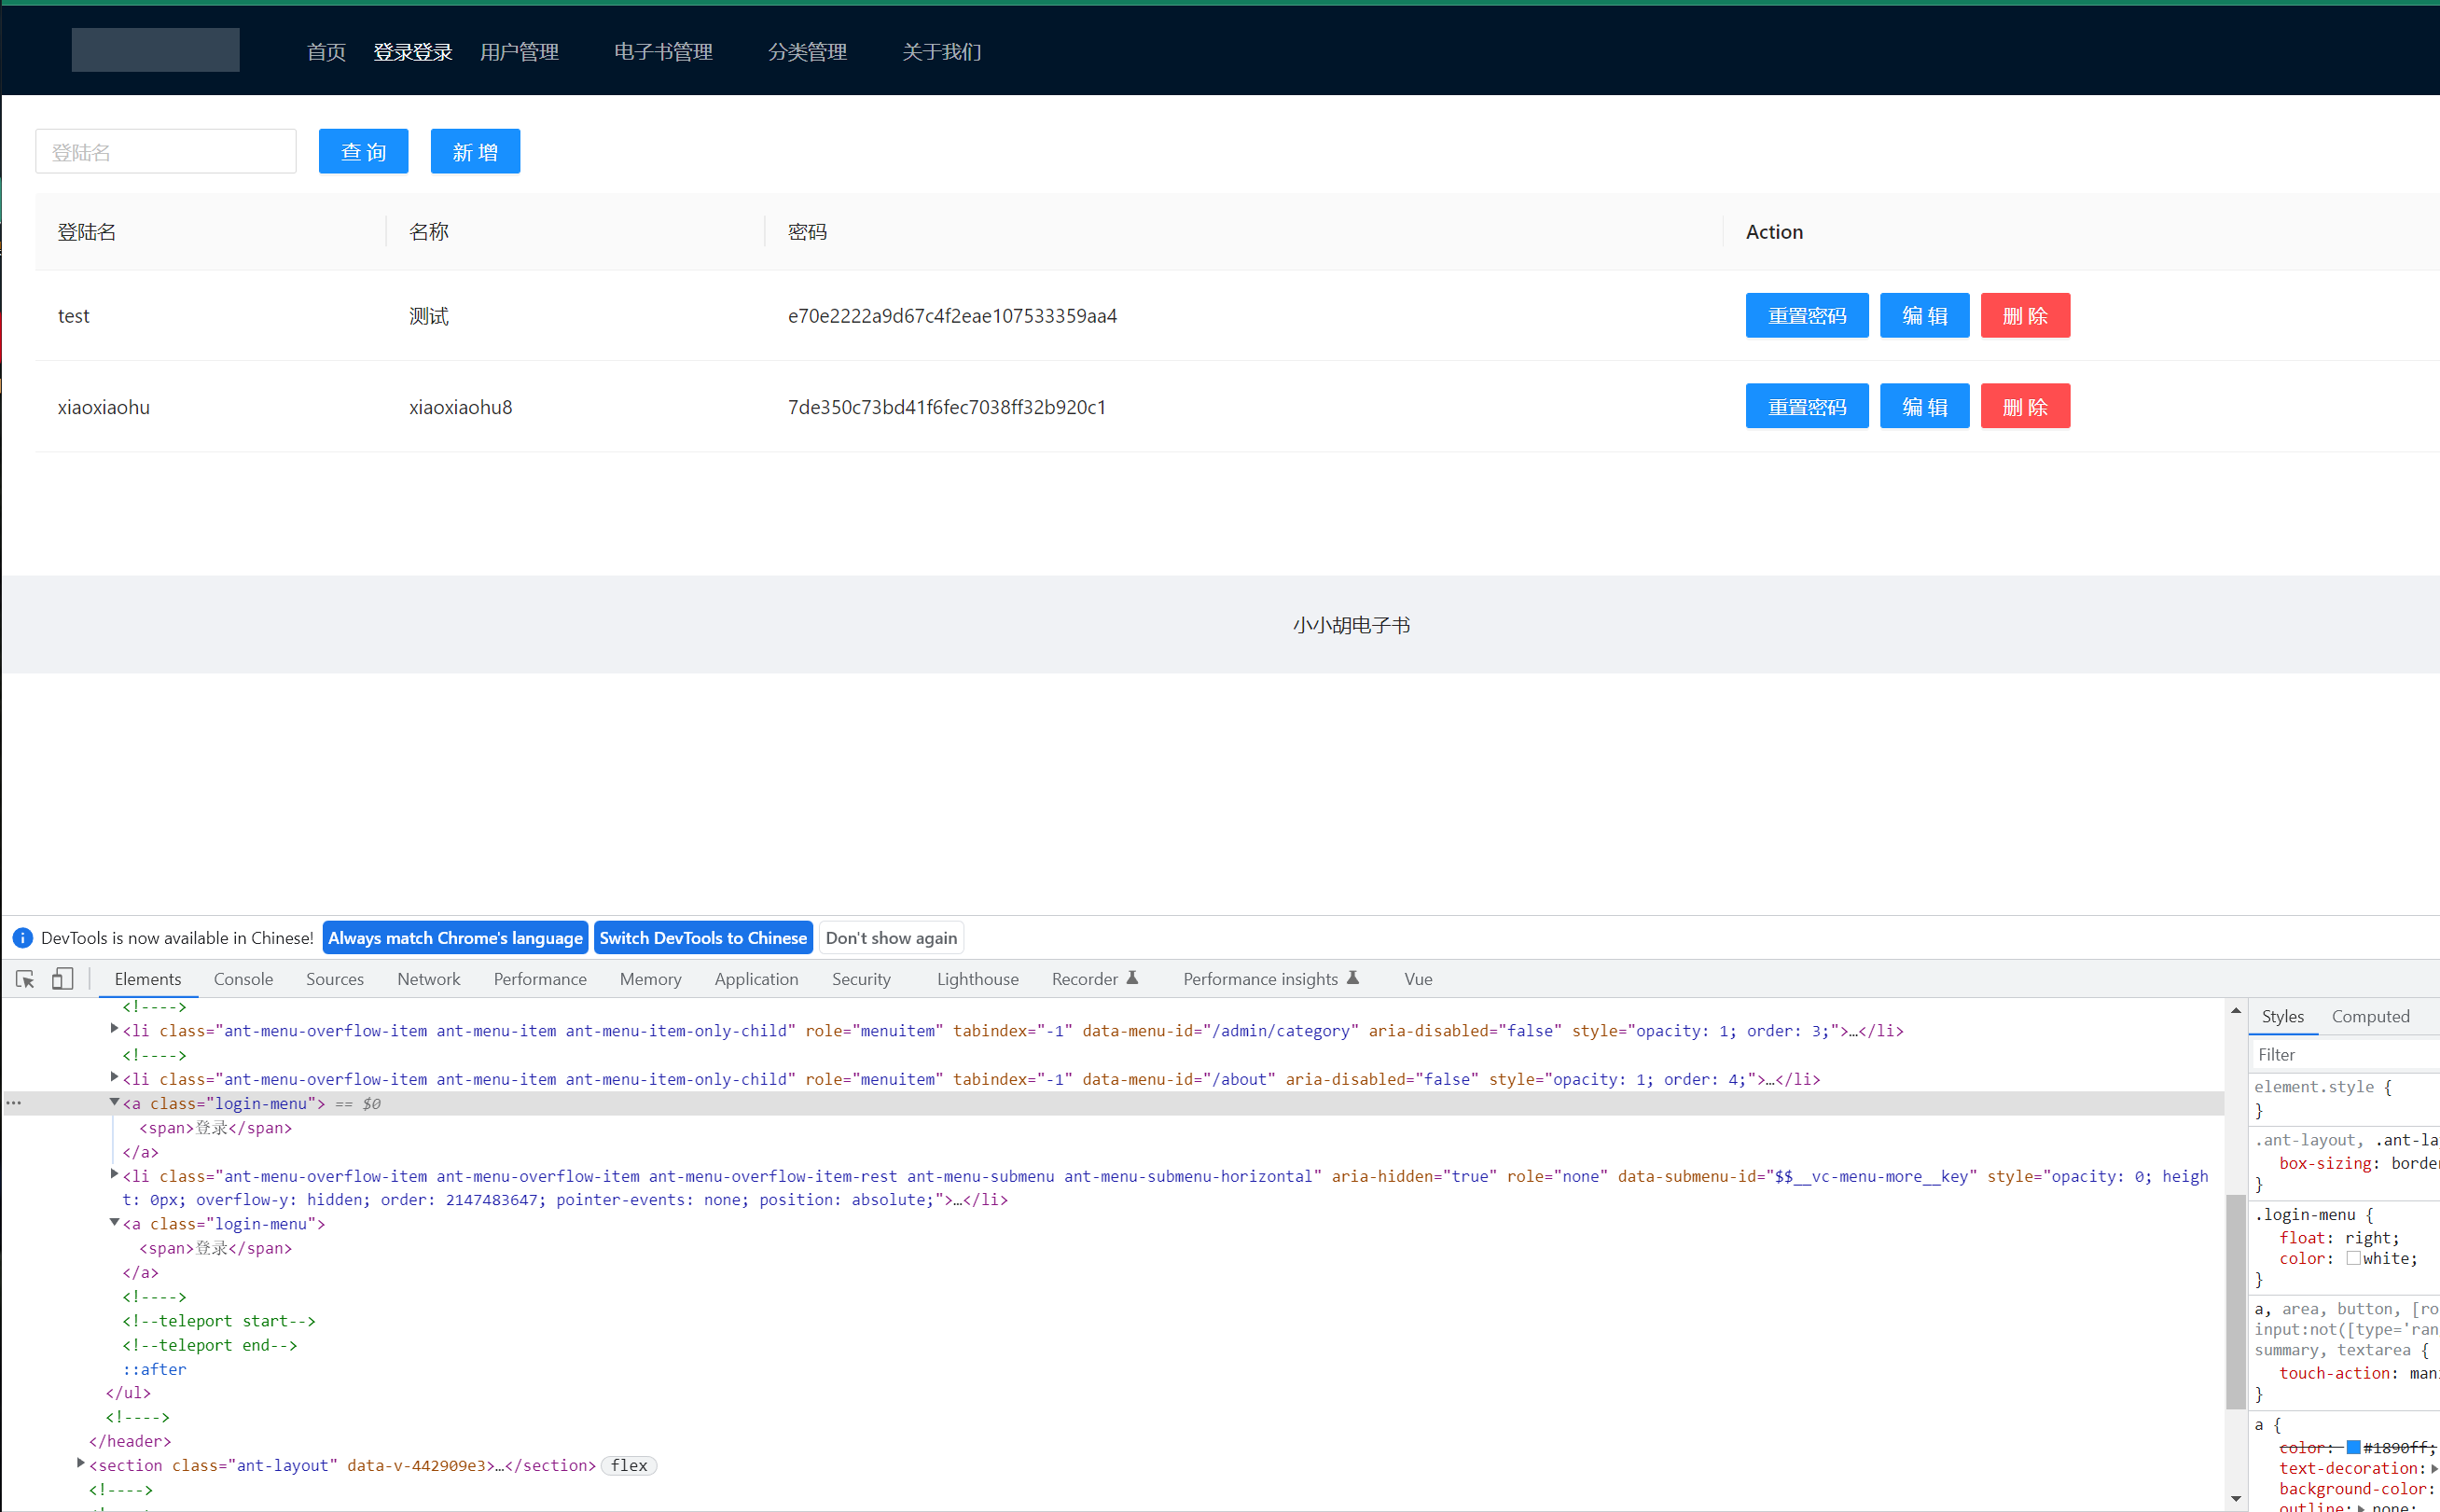Open 用户管理 in the top navigation
This screenshot has width=2440, height=1512.
(x=519, y=52)
